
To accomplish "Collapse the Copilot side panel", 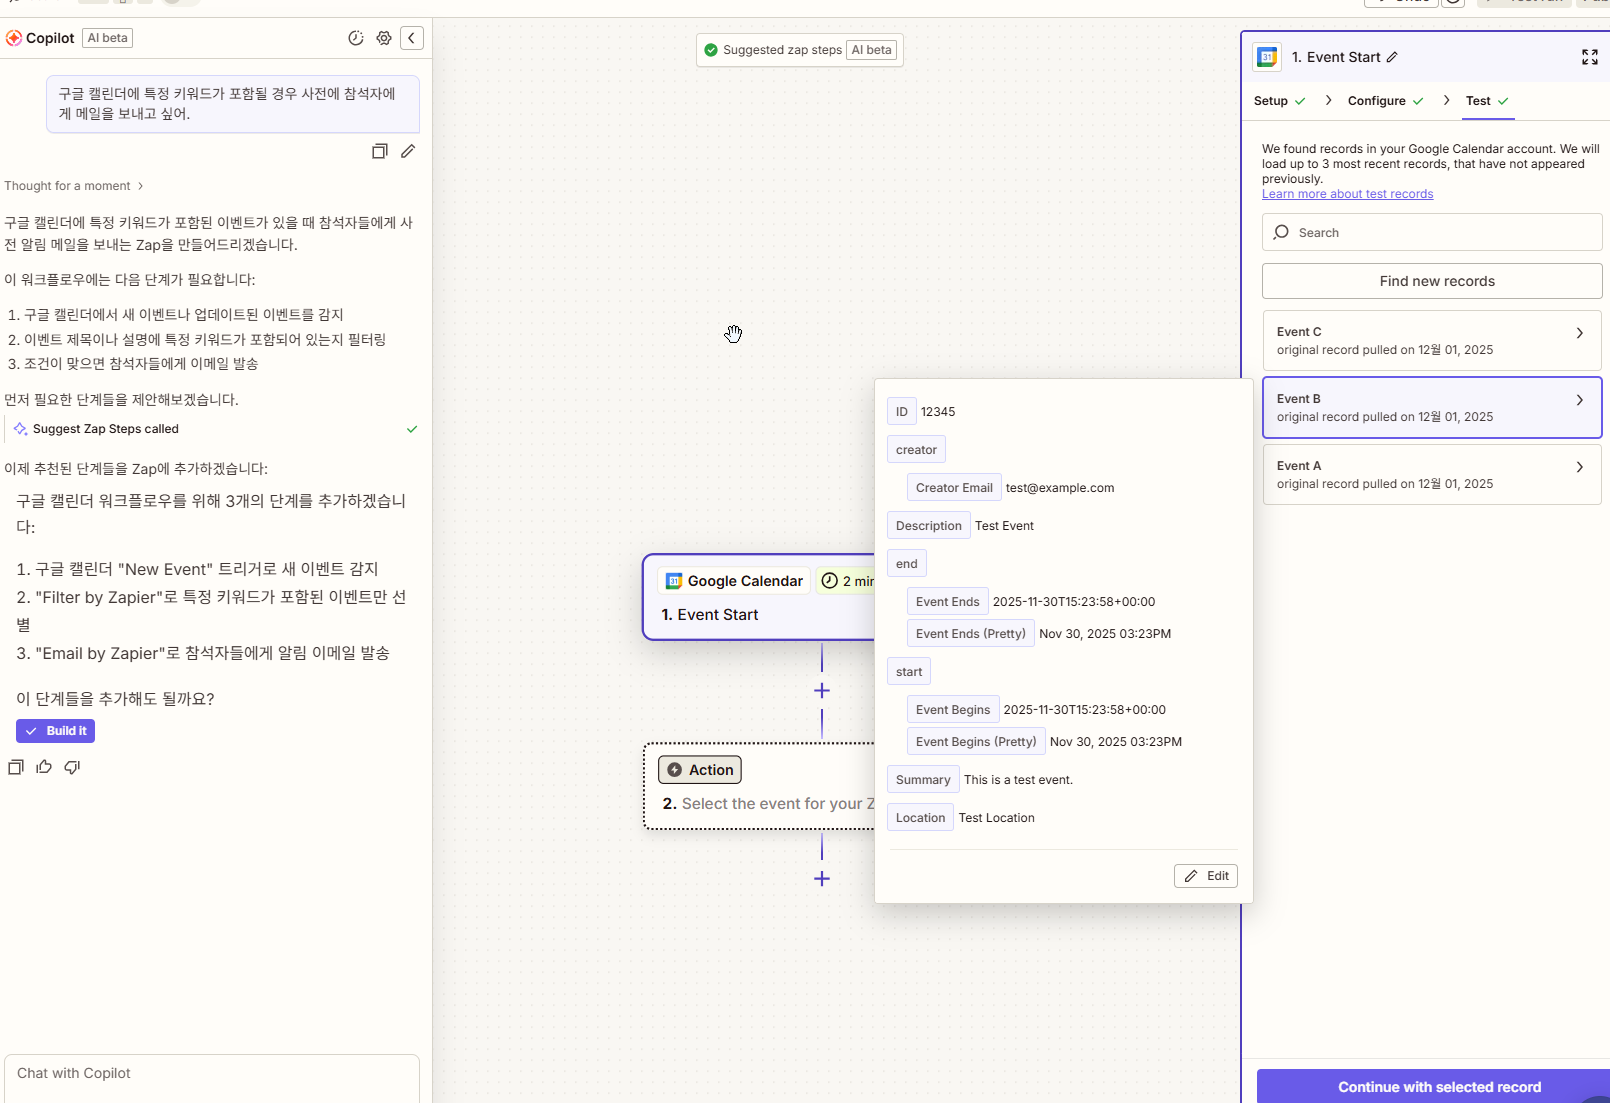I will point(412,38).
